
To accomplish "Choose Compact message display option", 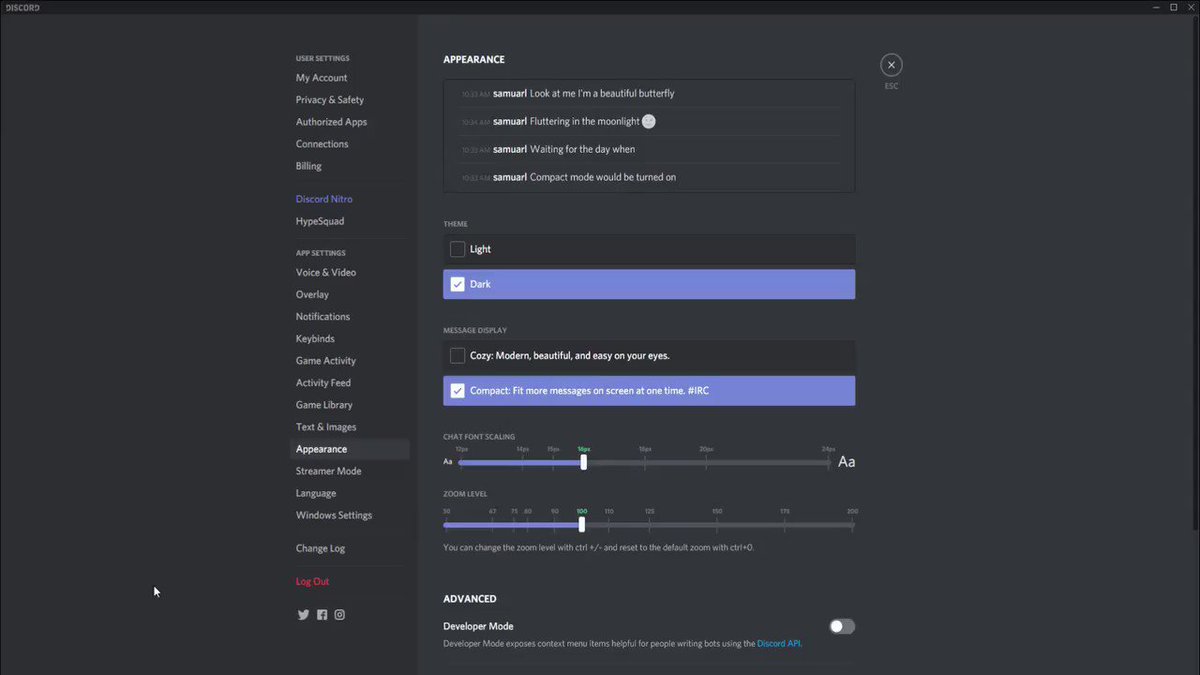I will point(649,391).
